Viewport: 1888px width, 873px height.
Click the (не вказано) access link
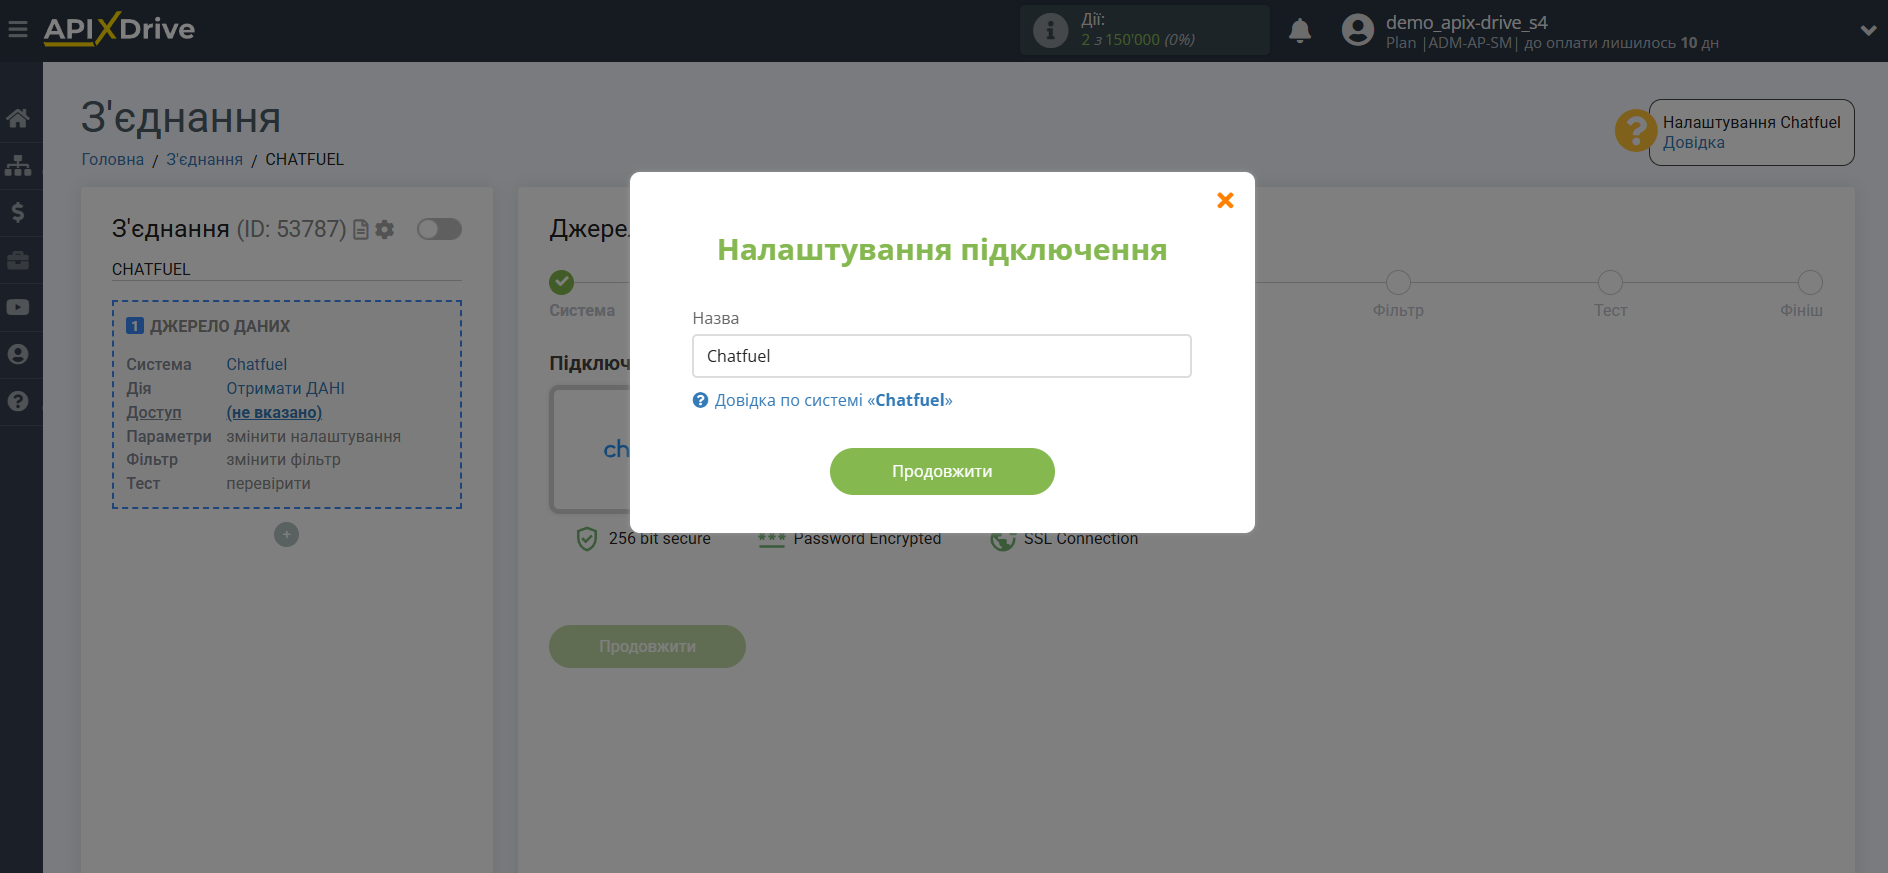(x=274, y=412)
